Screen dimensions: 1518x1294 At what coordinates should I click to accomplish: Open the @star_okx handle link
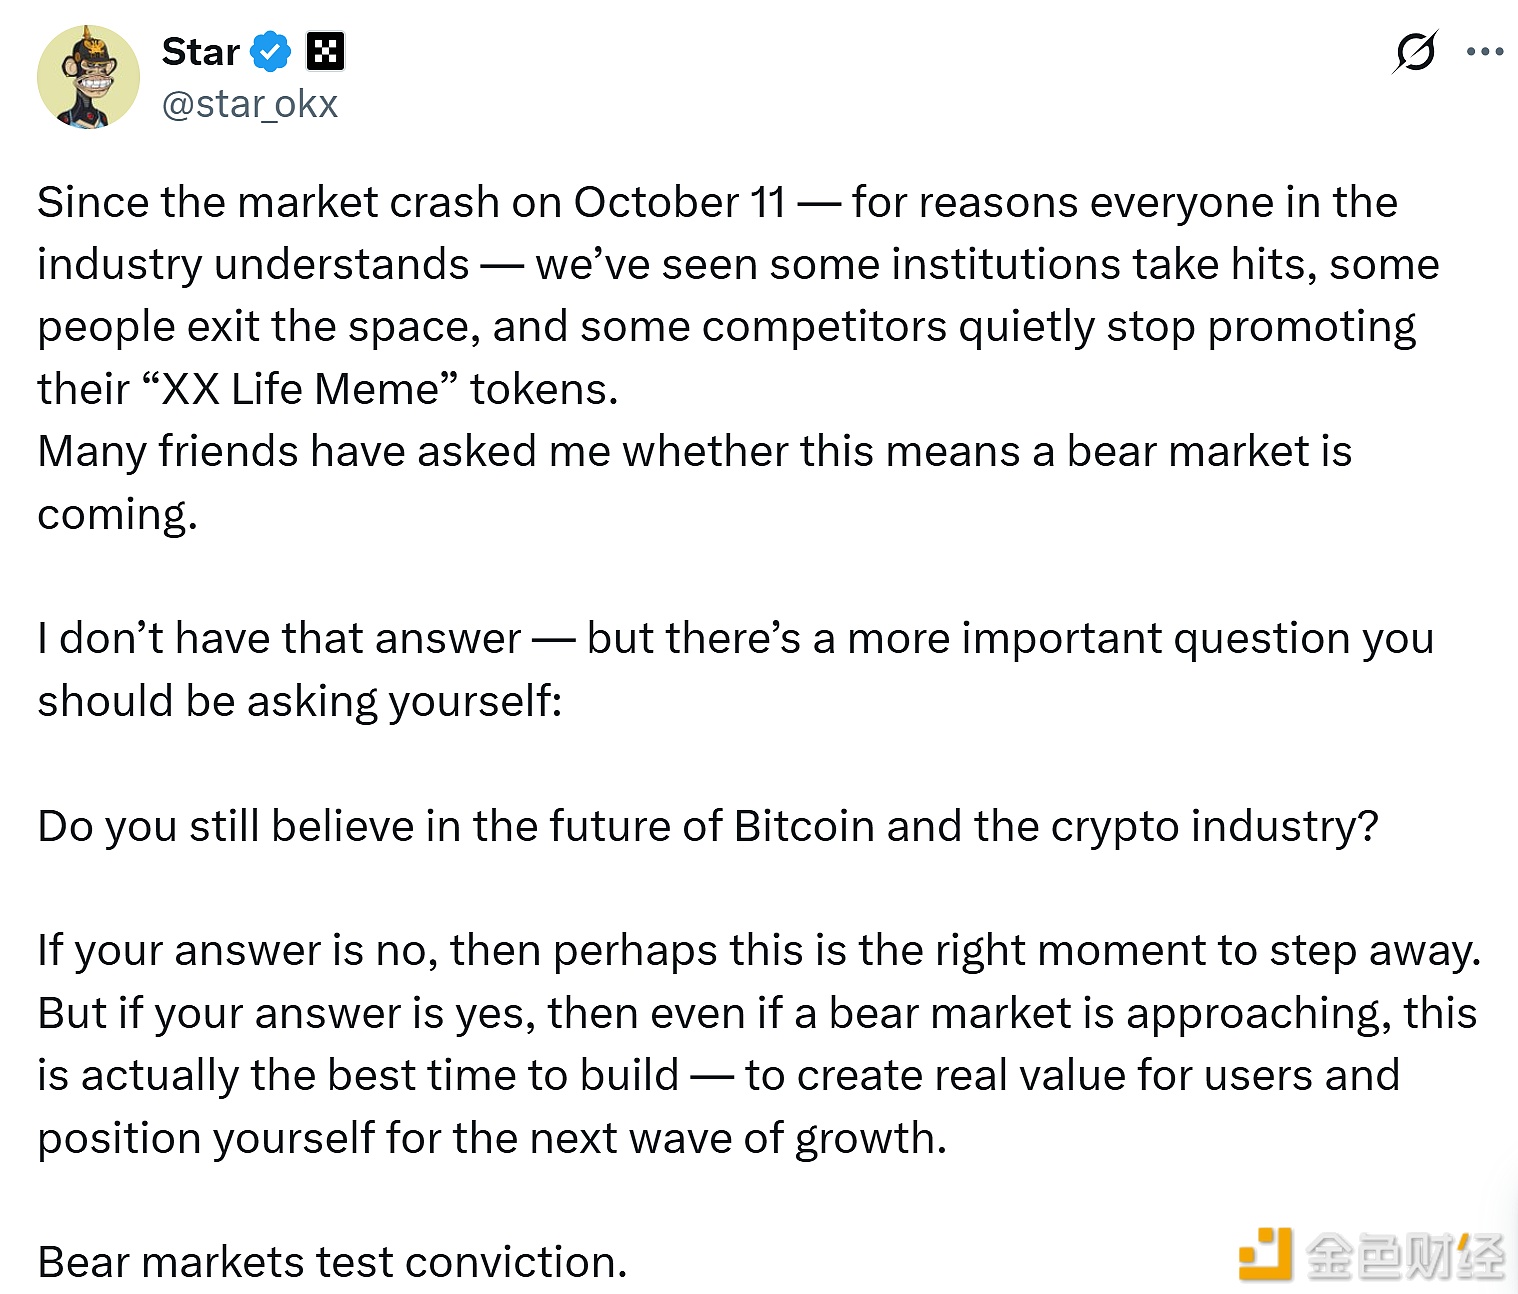click(x=251, y=104)
